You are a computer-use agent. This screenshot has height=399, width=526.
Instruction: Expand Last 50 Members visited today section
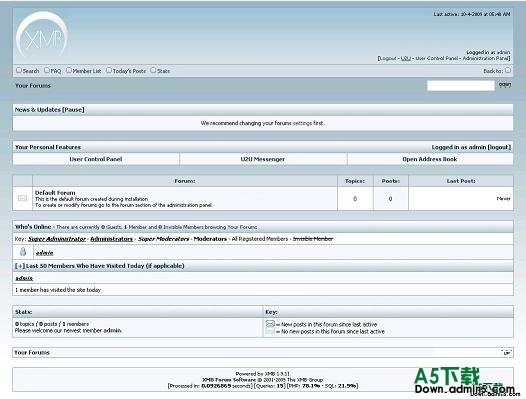coord(20,266)
